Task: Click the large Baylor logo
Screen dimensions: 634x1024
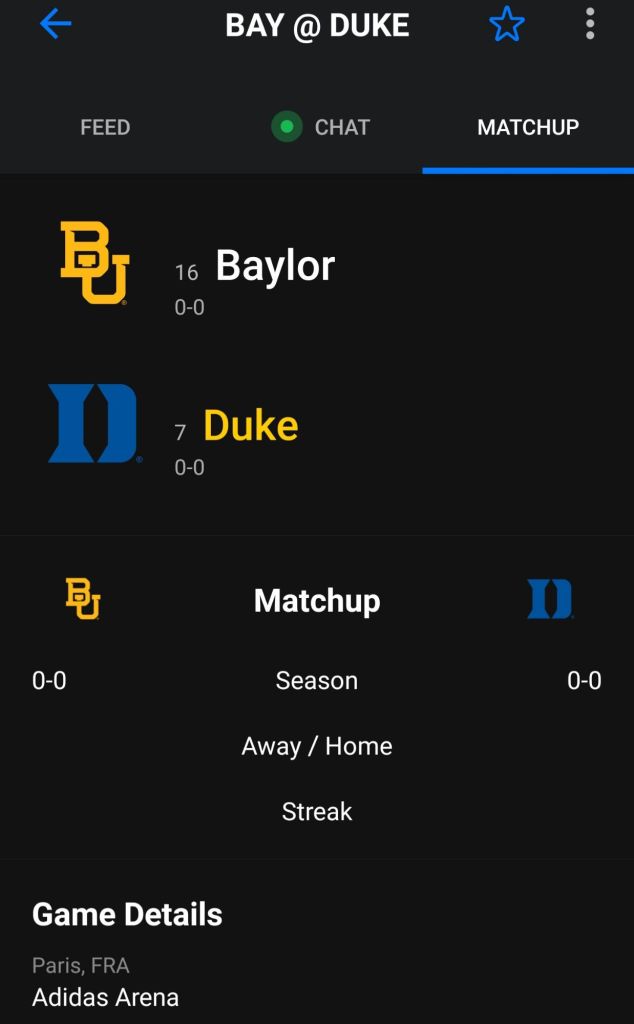Action: coord(94,263)
